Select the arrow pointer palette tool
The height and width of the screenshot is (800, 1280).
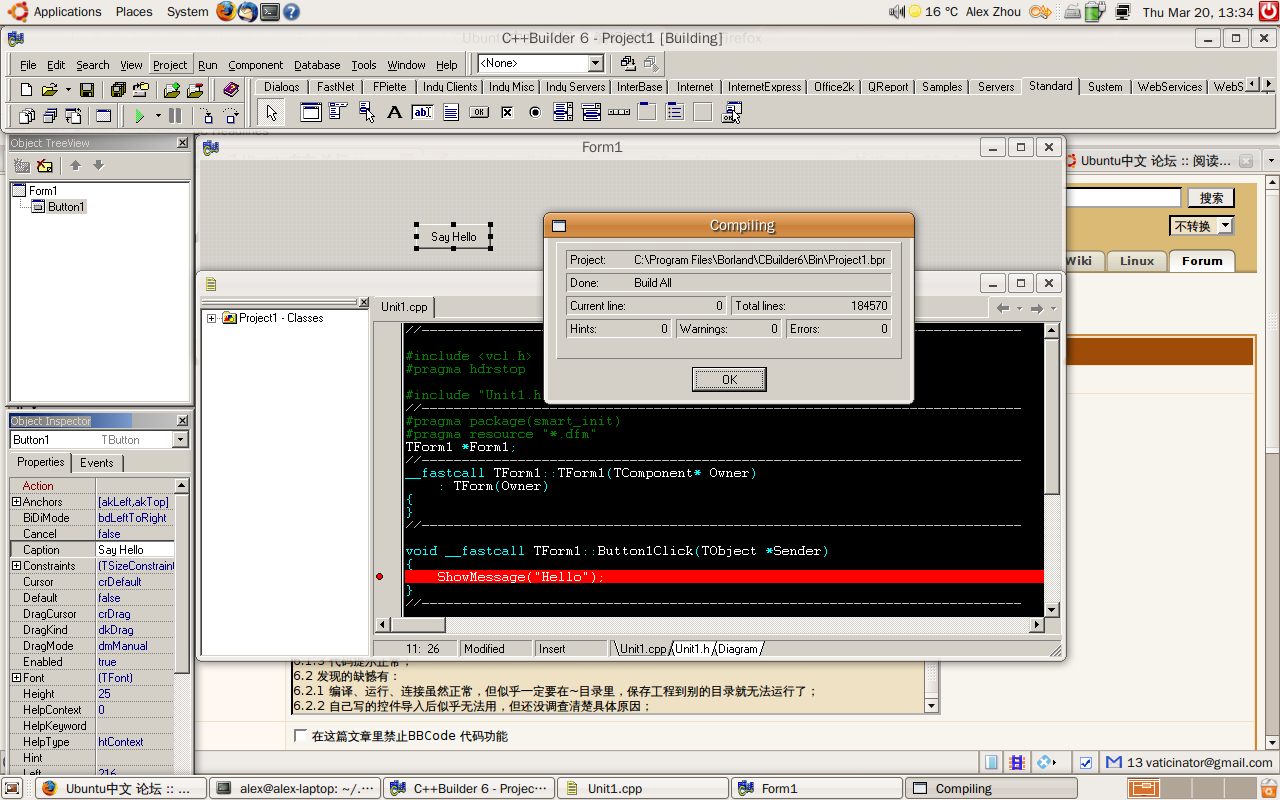coord(272,113)
